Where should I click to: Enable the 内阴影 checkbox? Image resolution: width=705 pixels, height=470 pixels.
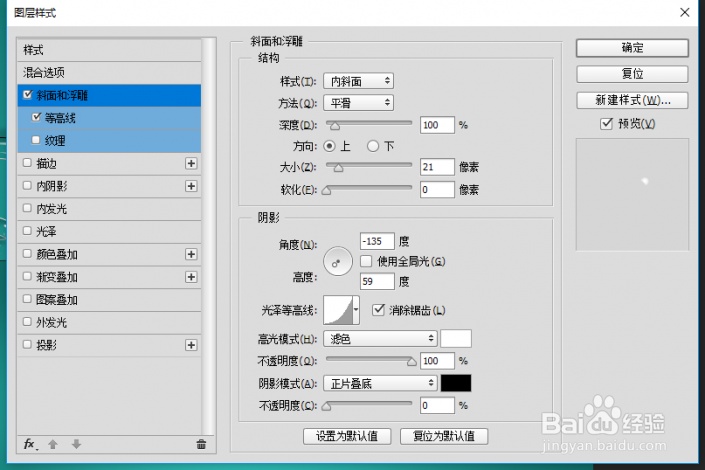click(27, 185)
